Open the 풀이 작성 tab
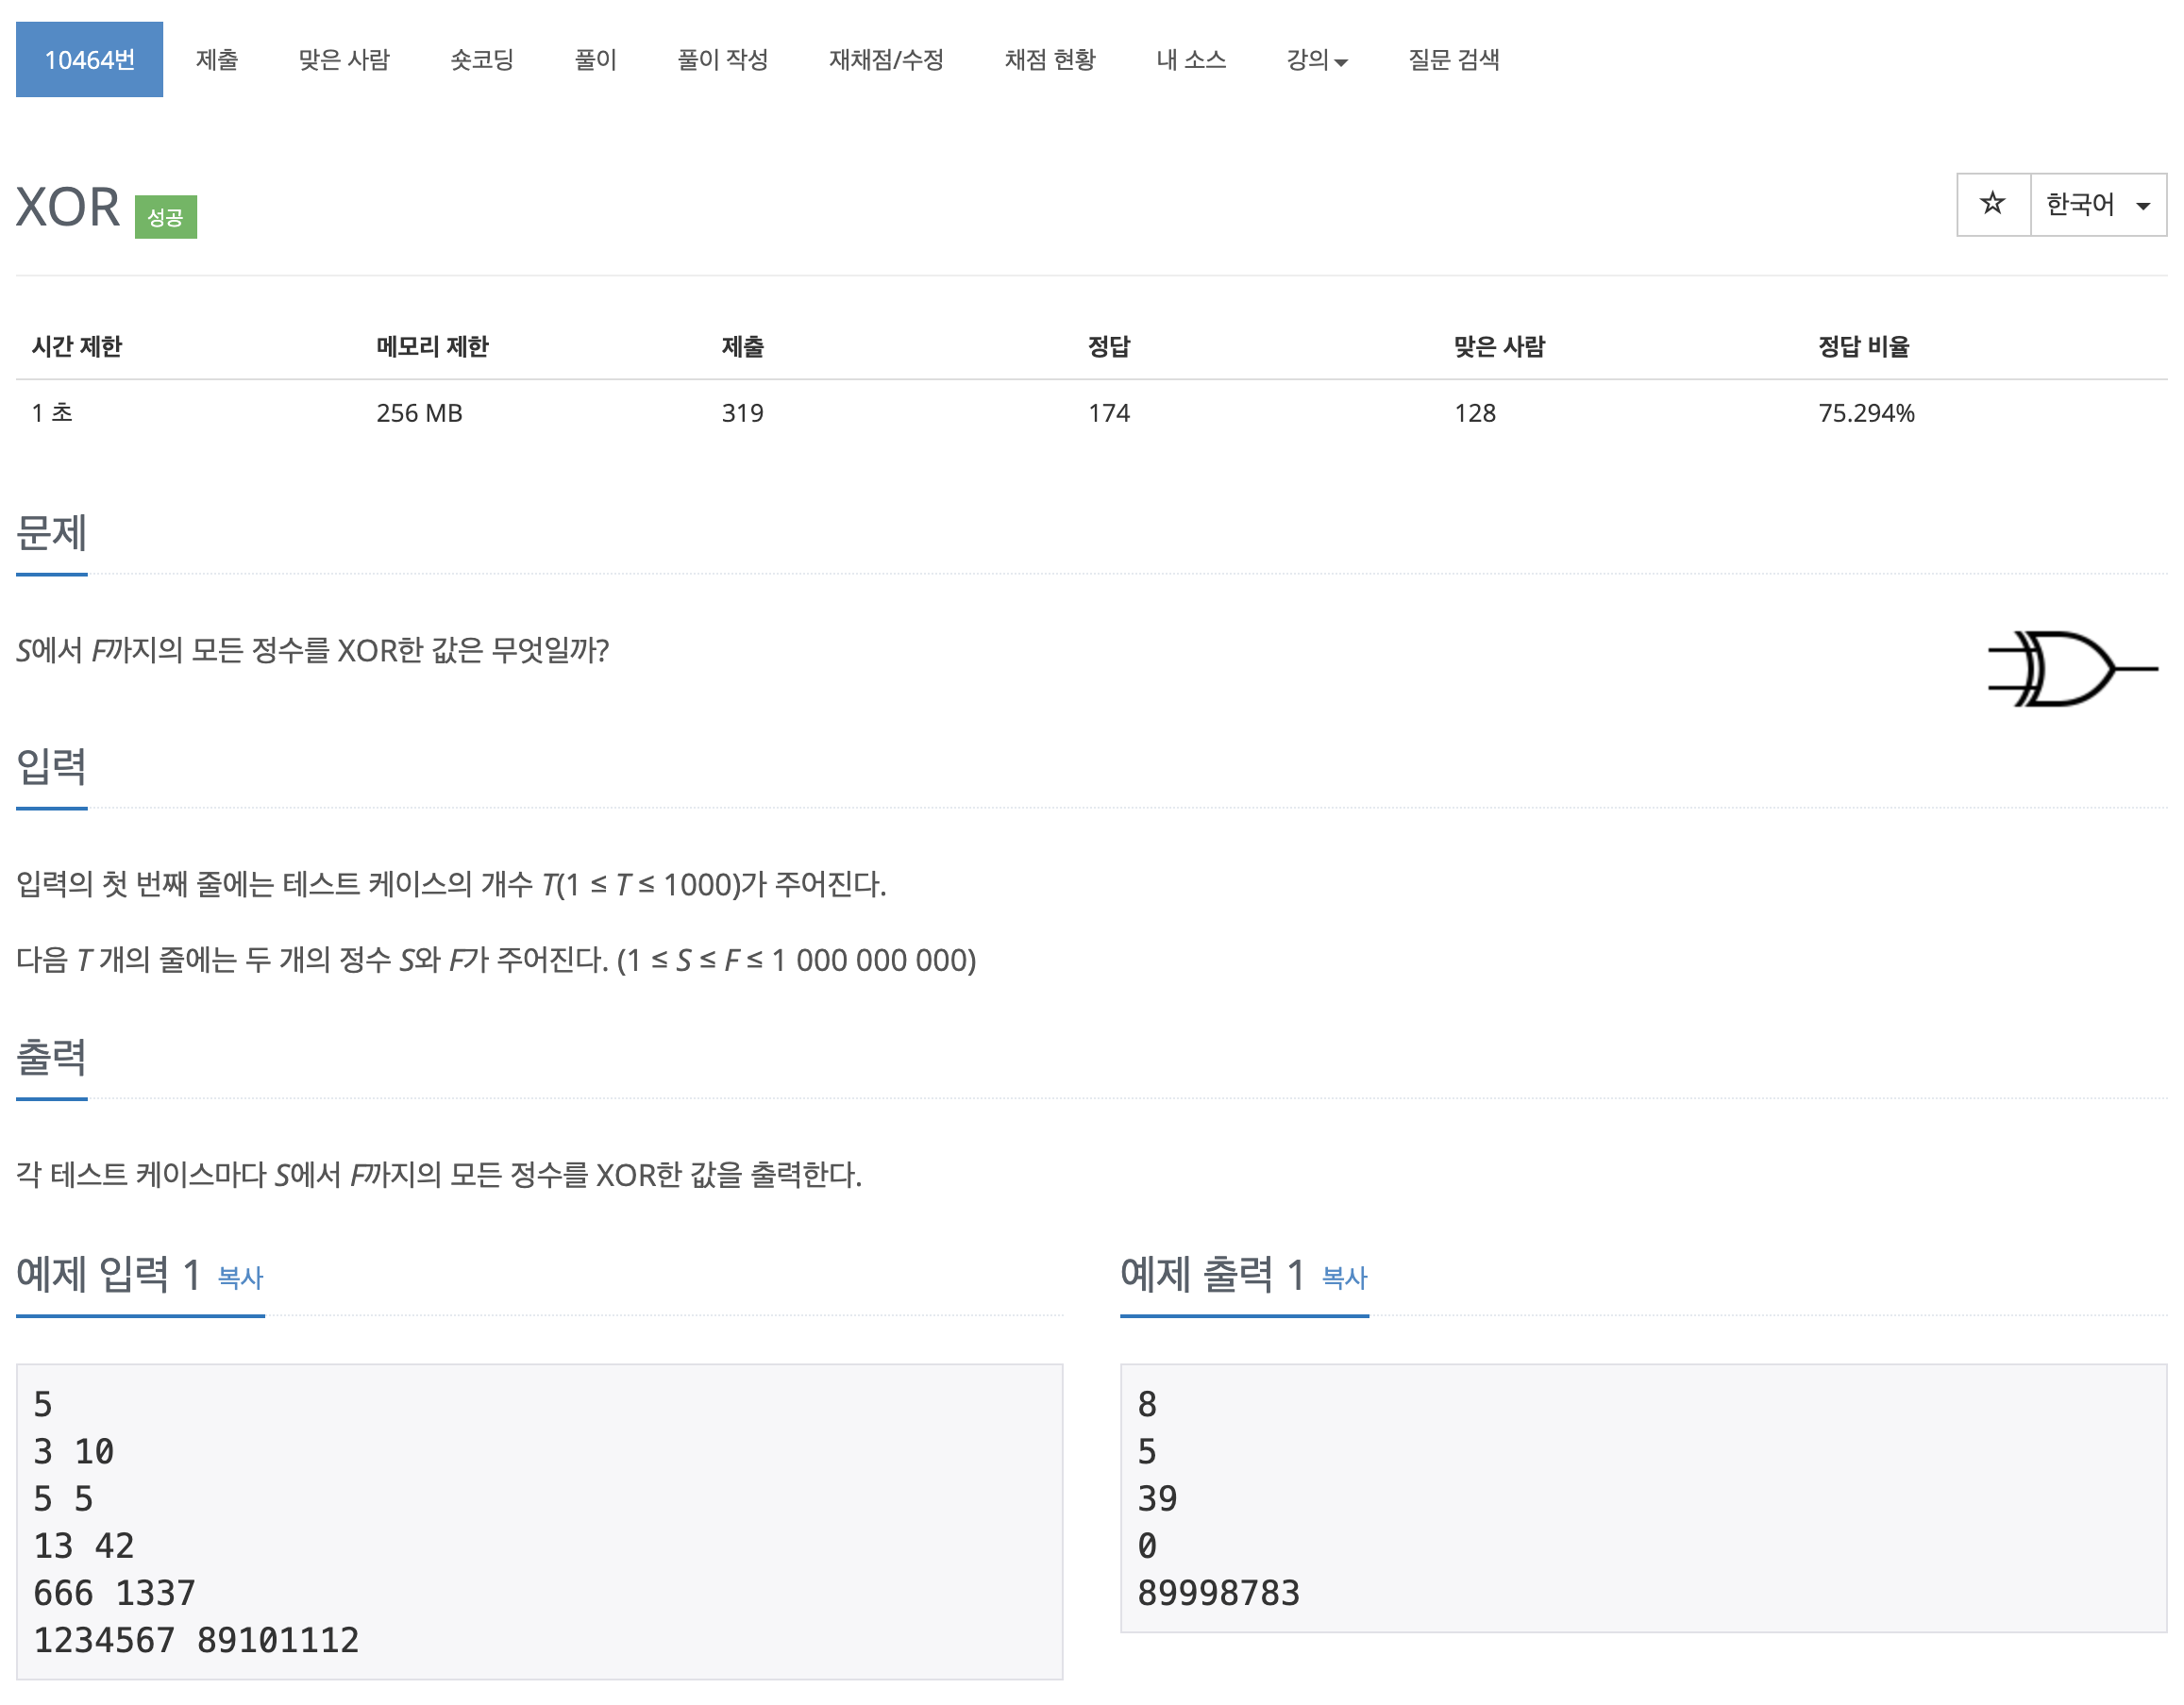 pyautogui.click(x=722, y=60)
